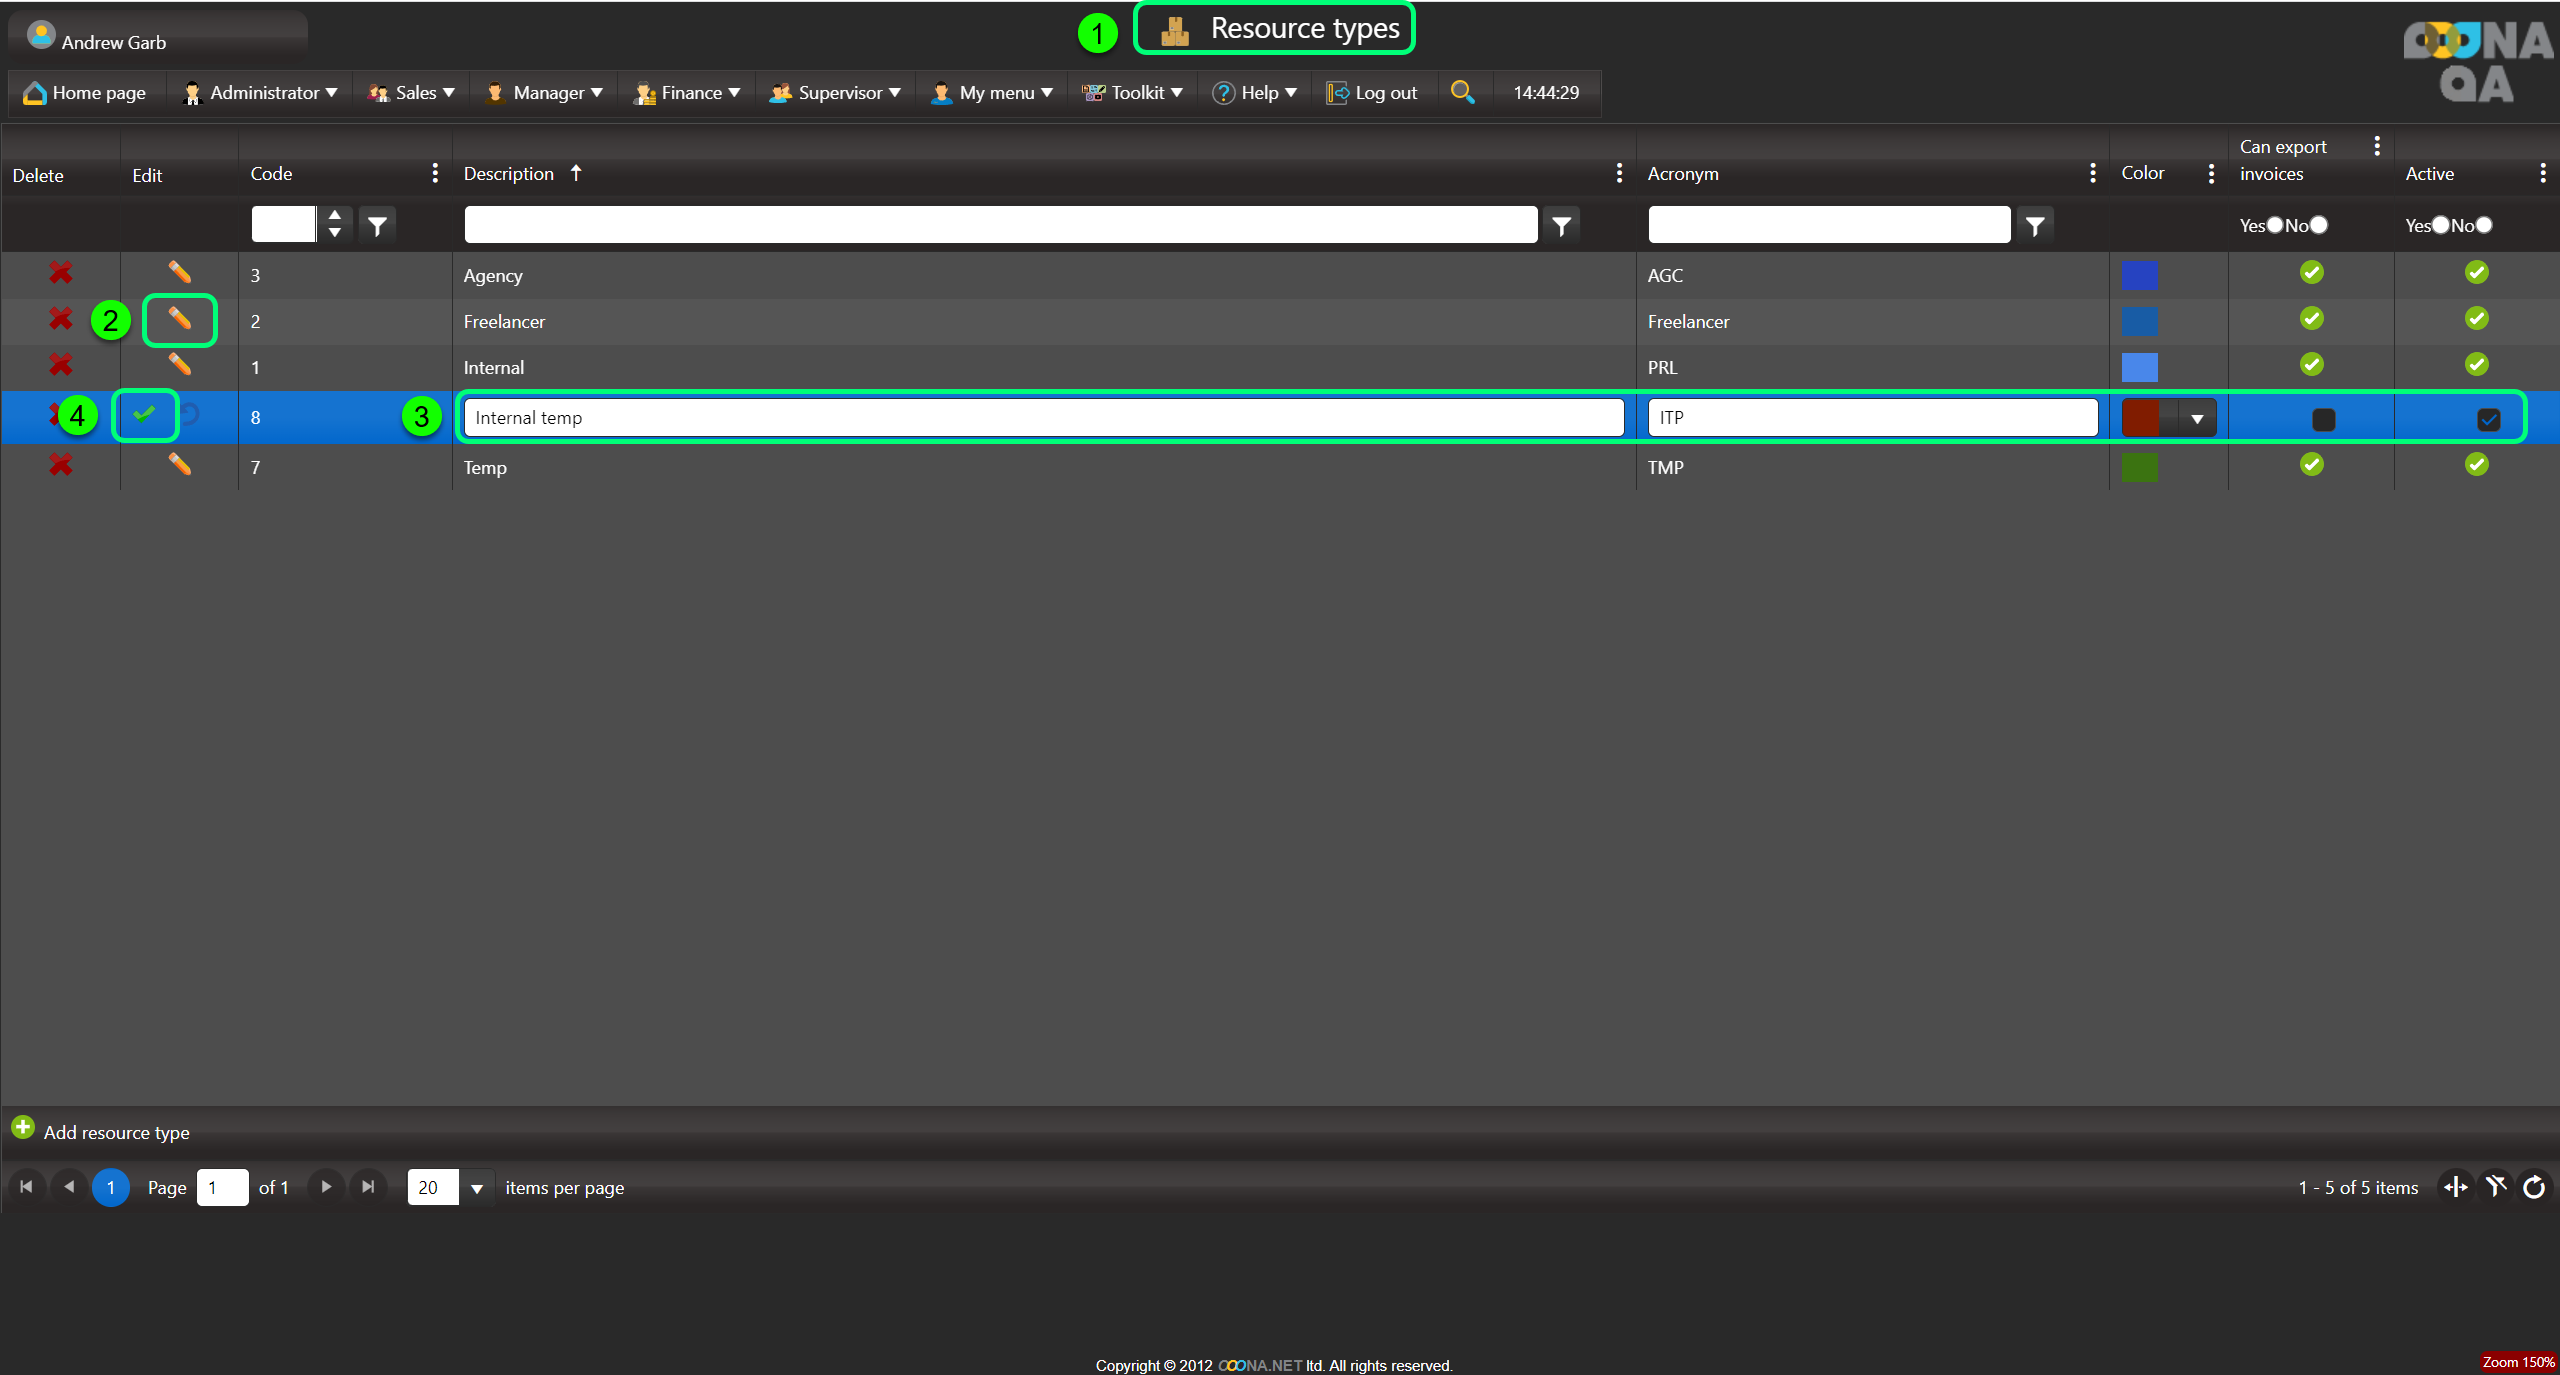Edit the Freelancer row with the pencil icon
Screen dimensions: 2560x1375
tap(179, 320)
